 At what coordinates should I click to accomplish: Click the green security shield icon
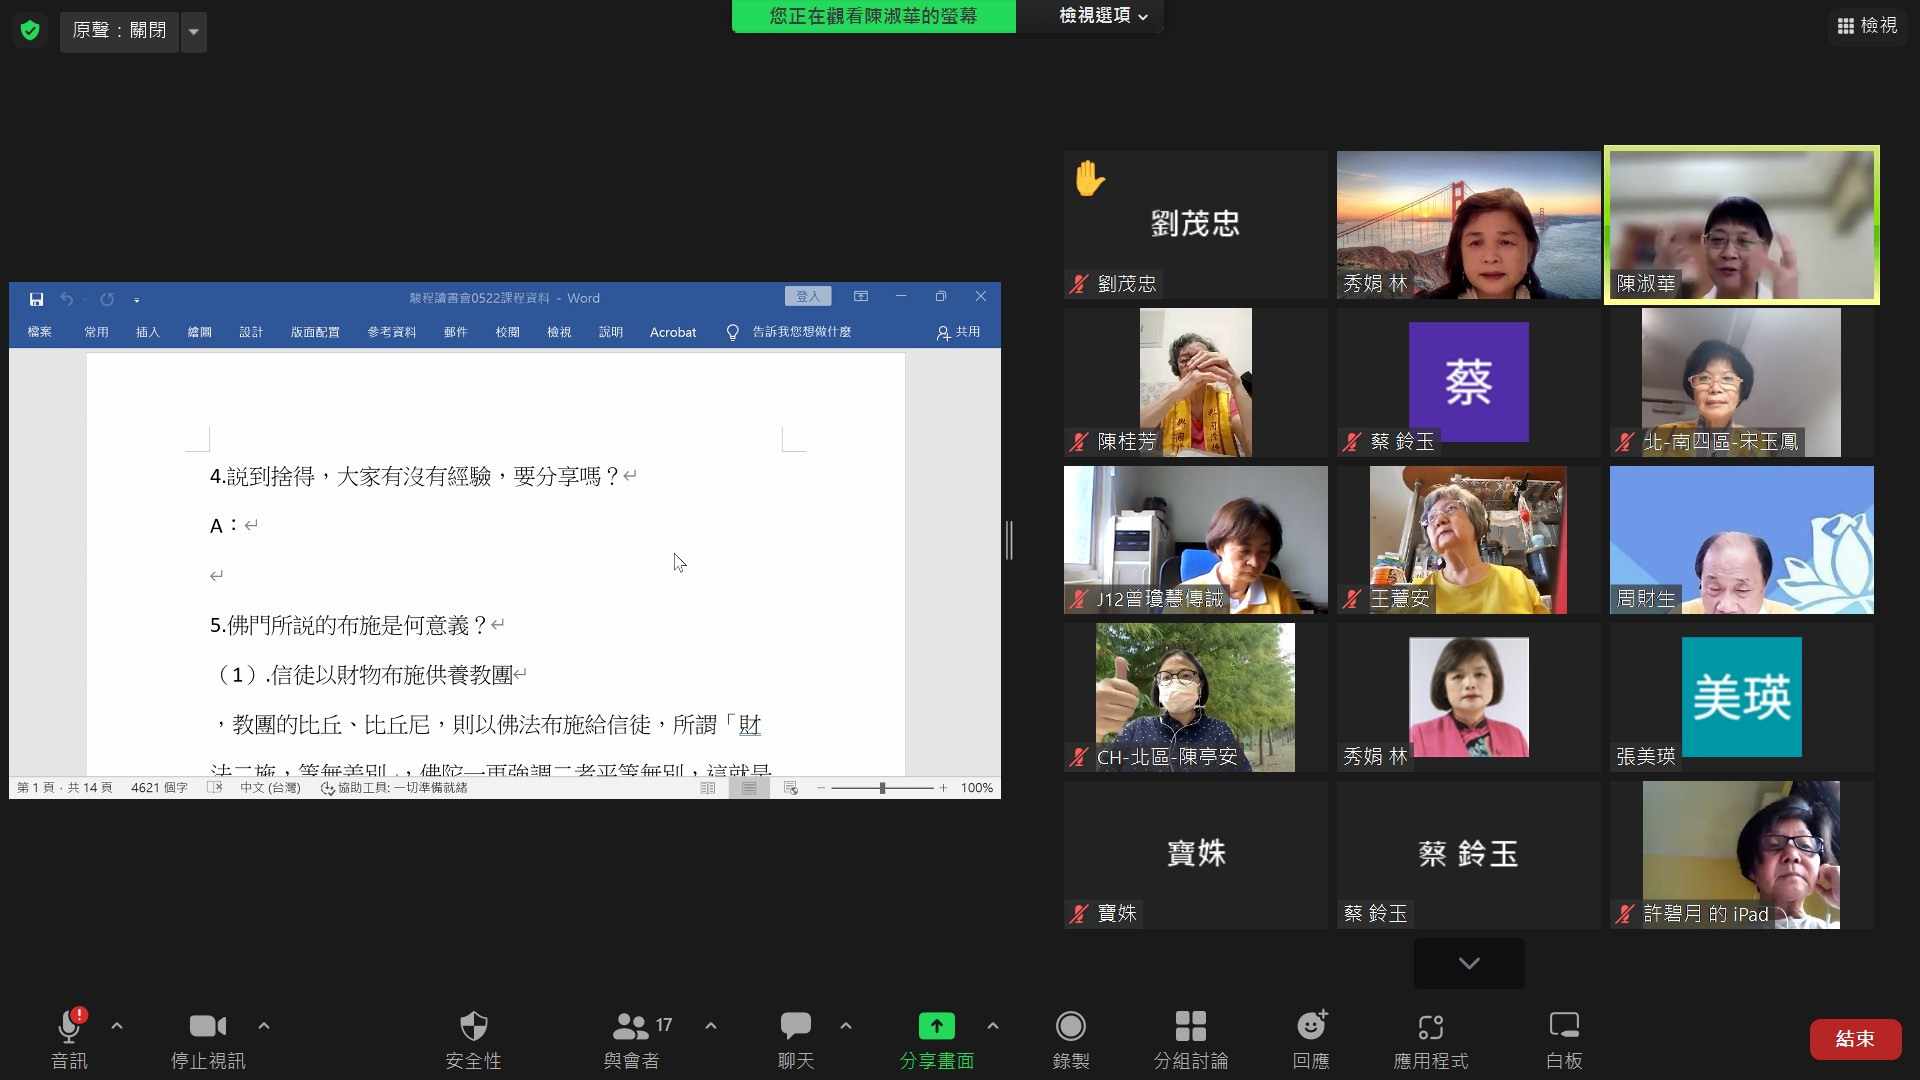(30, 31)
